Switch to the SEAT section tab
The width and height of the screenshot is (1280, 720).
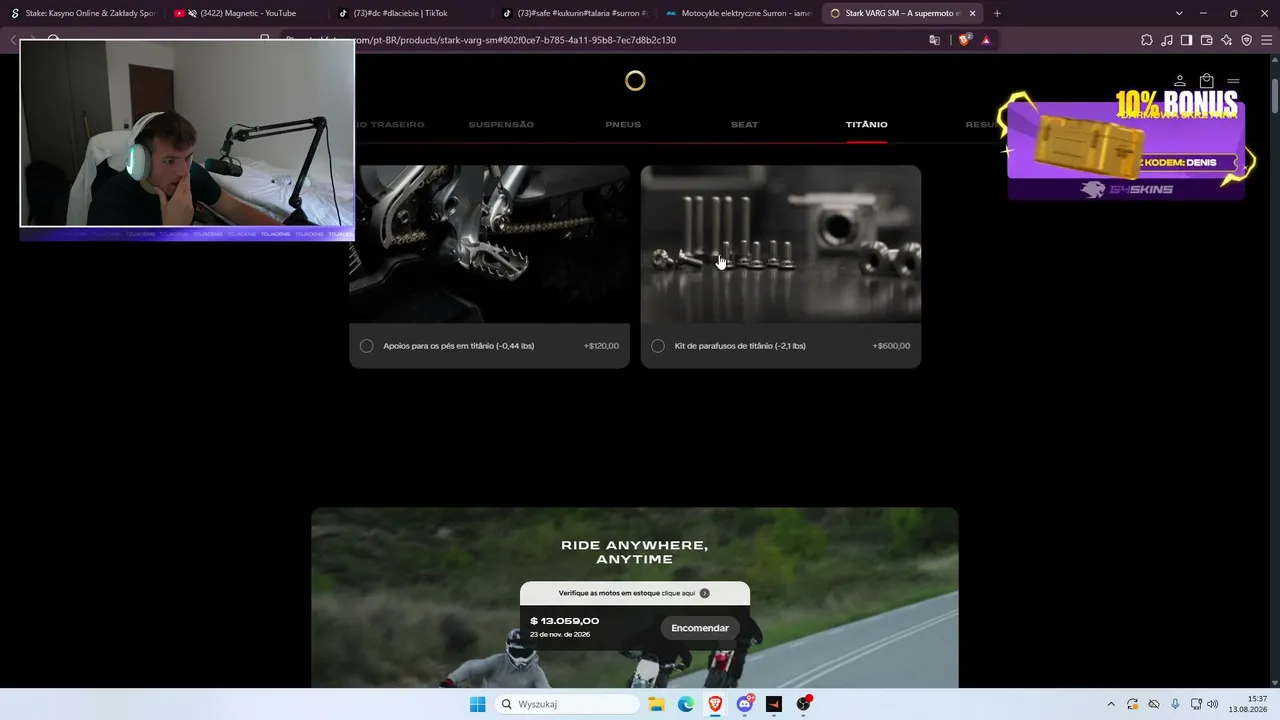(745, 125)
